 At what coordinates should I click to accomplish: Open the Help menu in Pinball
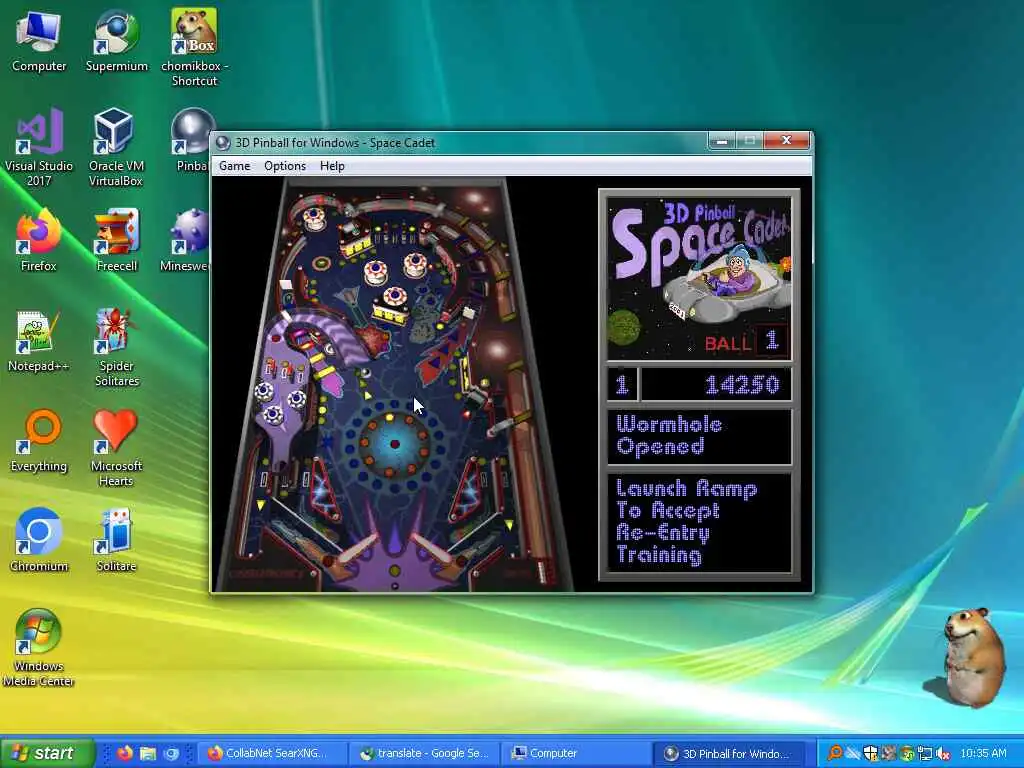(x=332, y=166)
